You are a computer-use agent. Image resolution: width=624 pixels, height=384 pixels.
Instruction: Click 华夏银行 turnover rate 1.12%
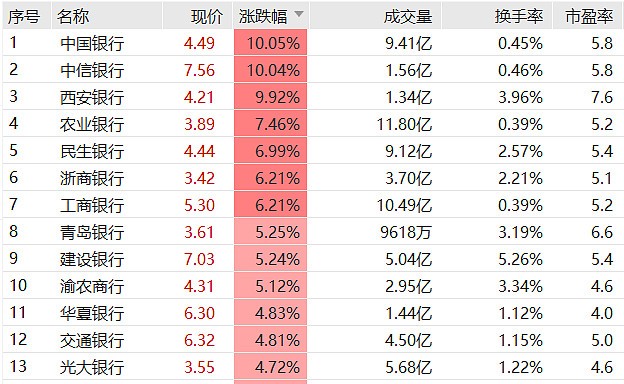(x=521, y=313)
